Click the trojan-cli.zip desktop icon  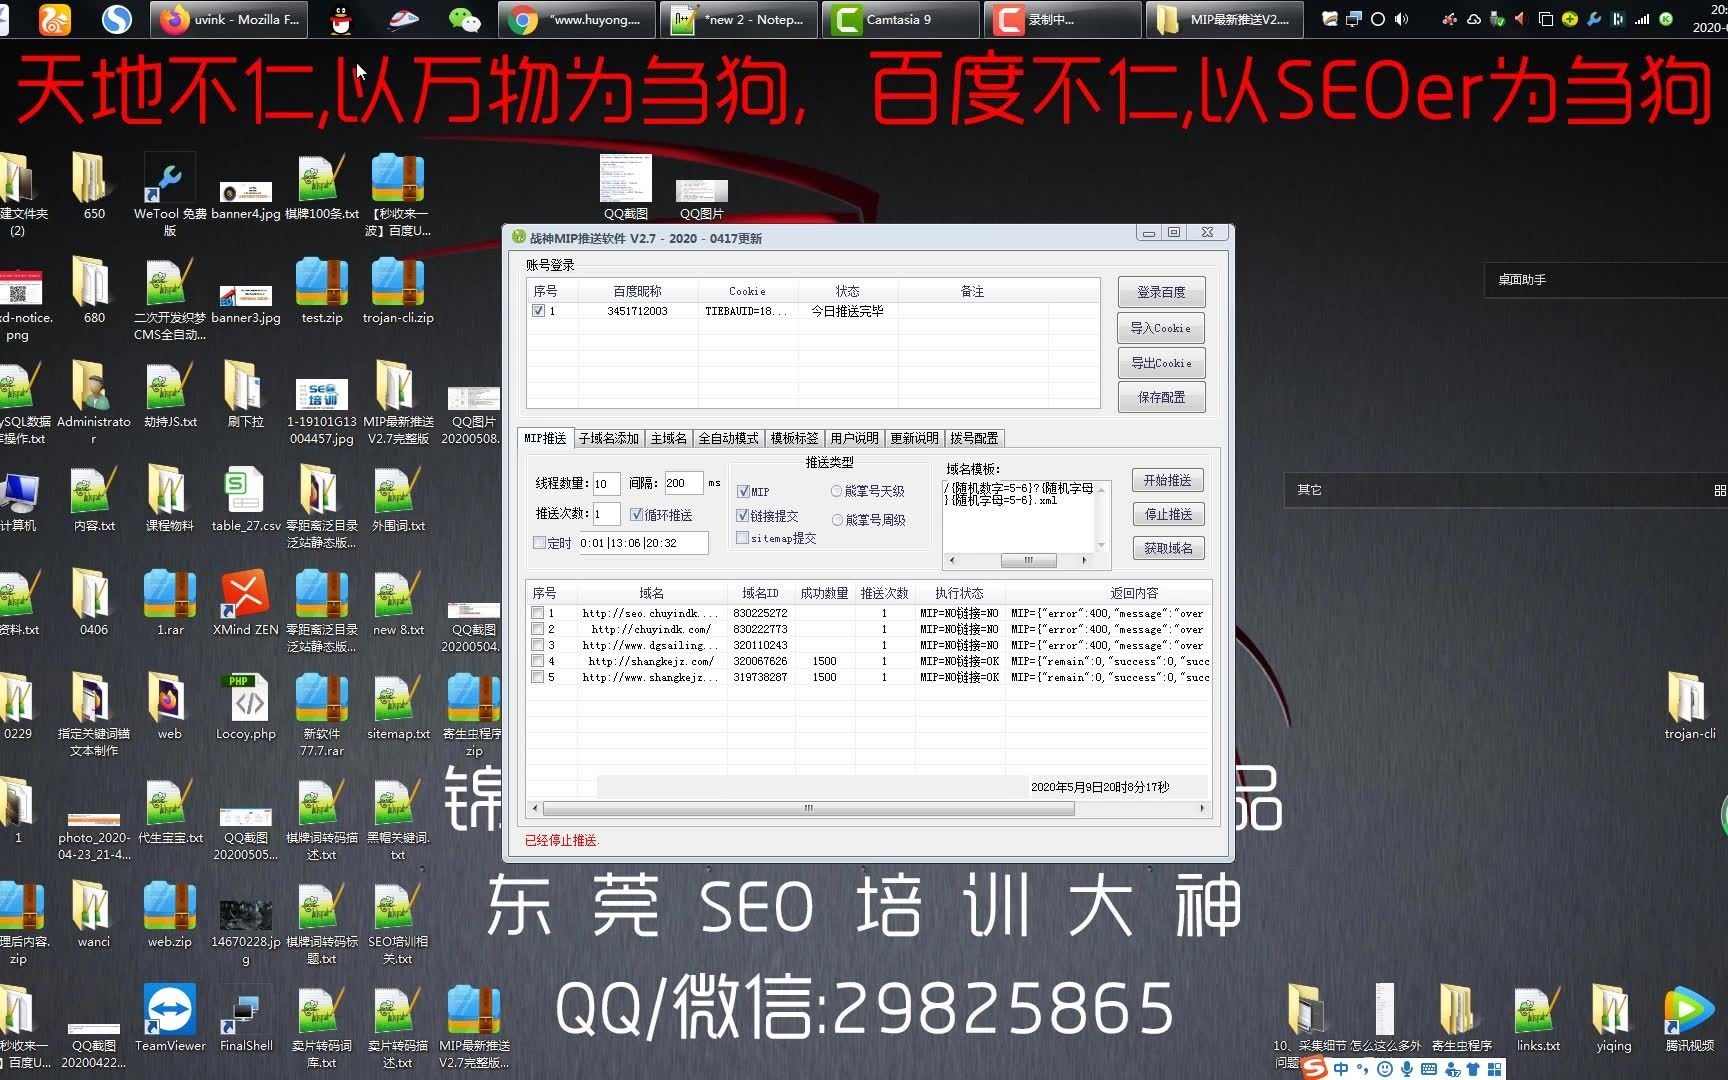pos(398,290)
